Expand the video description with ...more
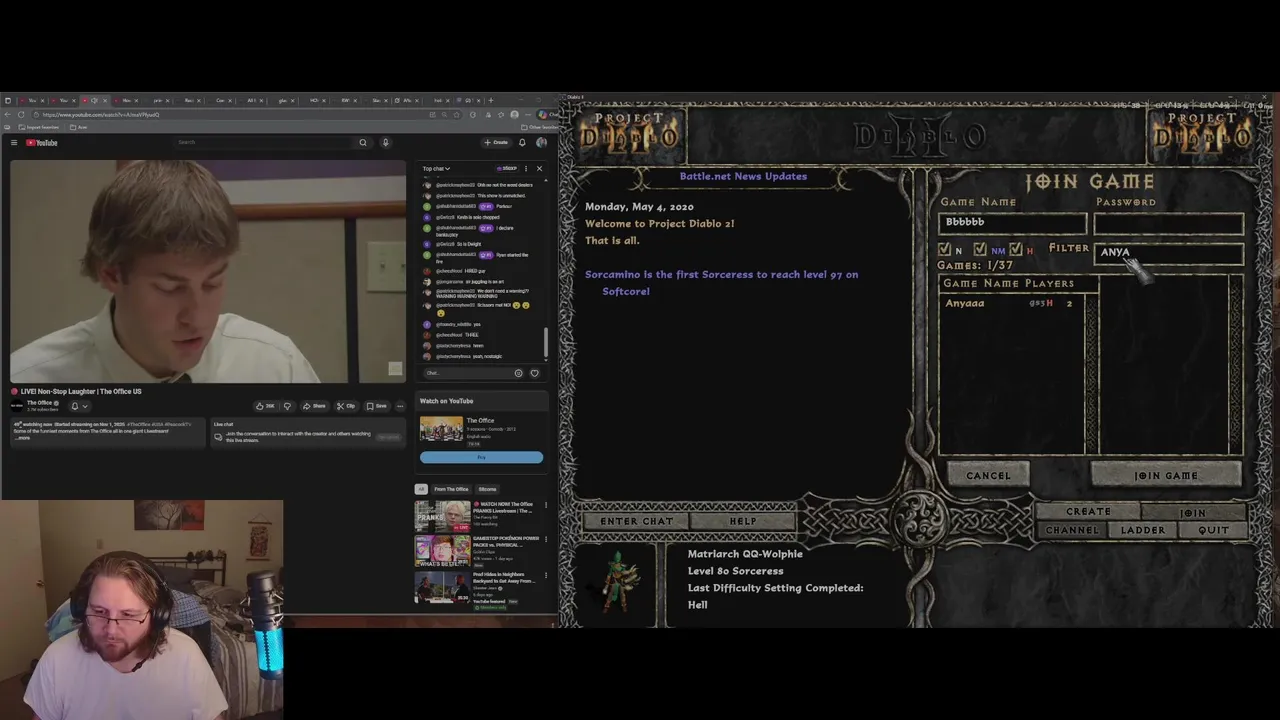The width and height of the screenshot is (1280, 720). click(24, 438)
